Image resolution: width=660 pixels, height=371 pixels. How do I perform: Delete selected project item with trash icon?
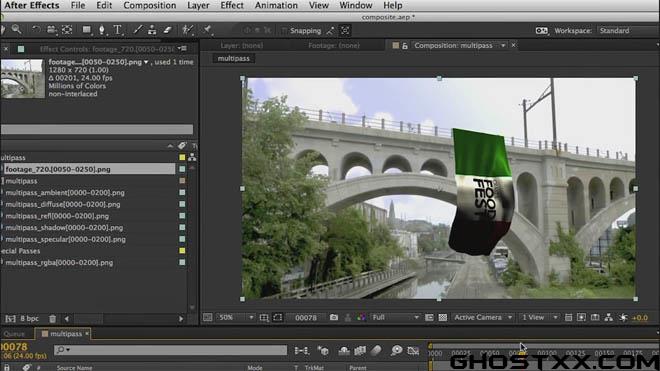[x=53, y=319]
